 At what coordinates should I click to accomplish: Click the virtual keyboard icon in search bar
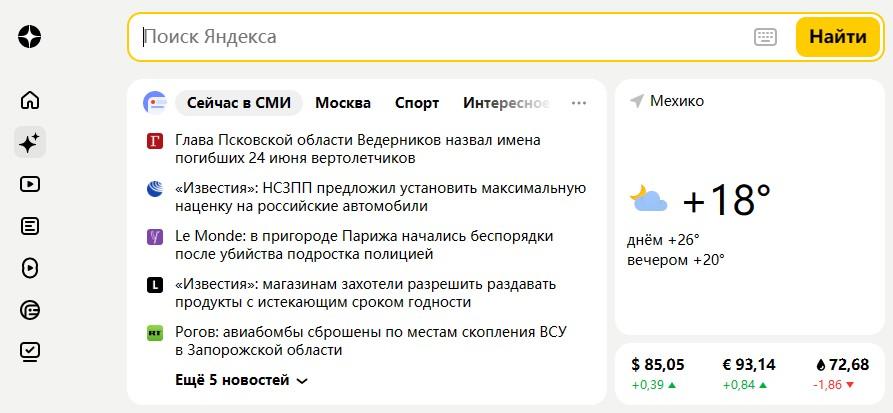click(x=765, y=37)
